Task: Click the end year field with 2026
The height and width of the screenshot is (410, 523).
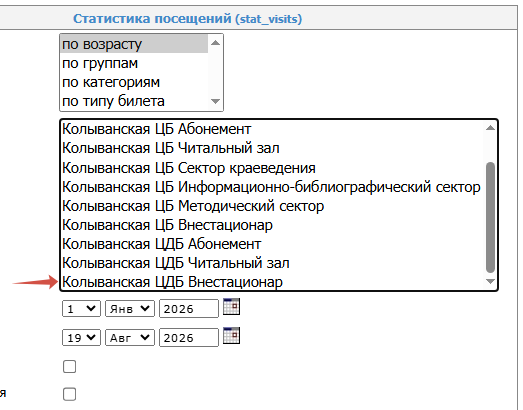Action: tap(189, 338)
